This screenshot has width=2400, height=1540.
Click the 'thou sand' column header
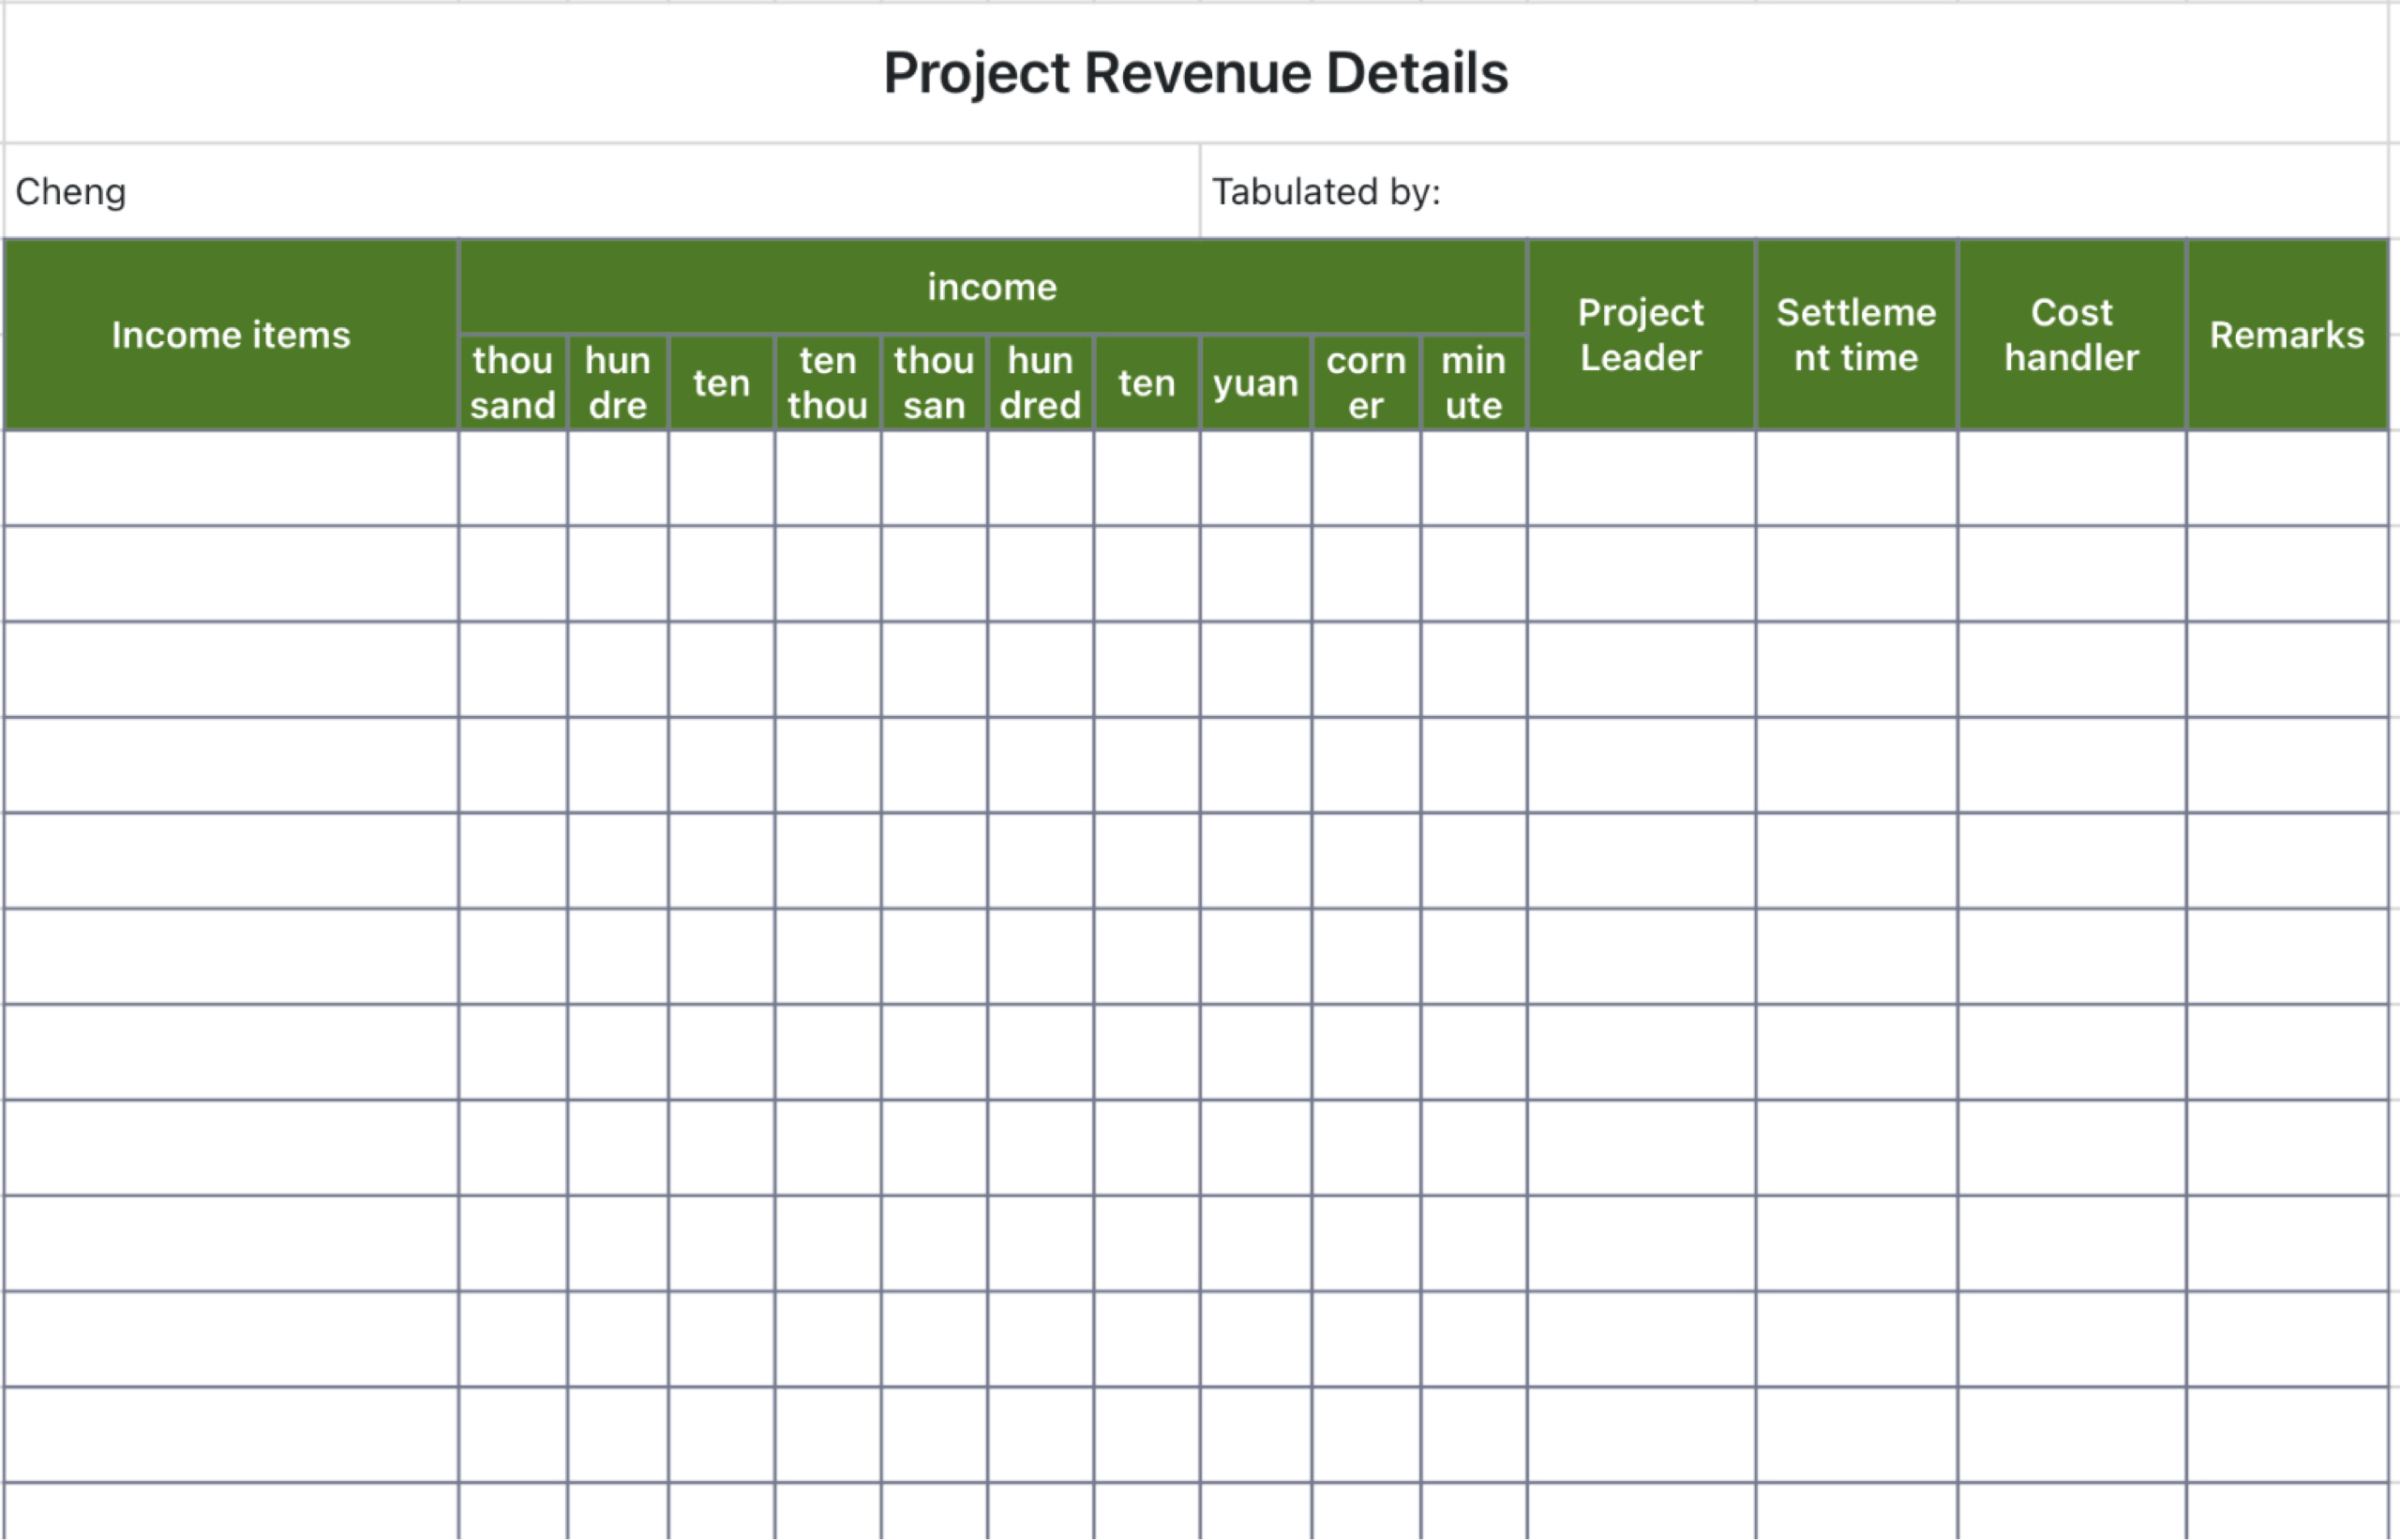point(513,382)
